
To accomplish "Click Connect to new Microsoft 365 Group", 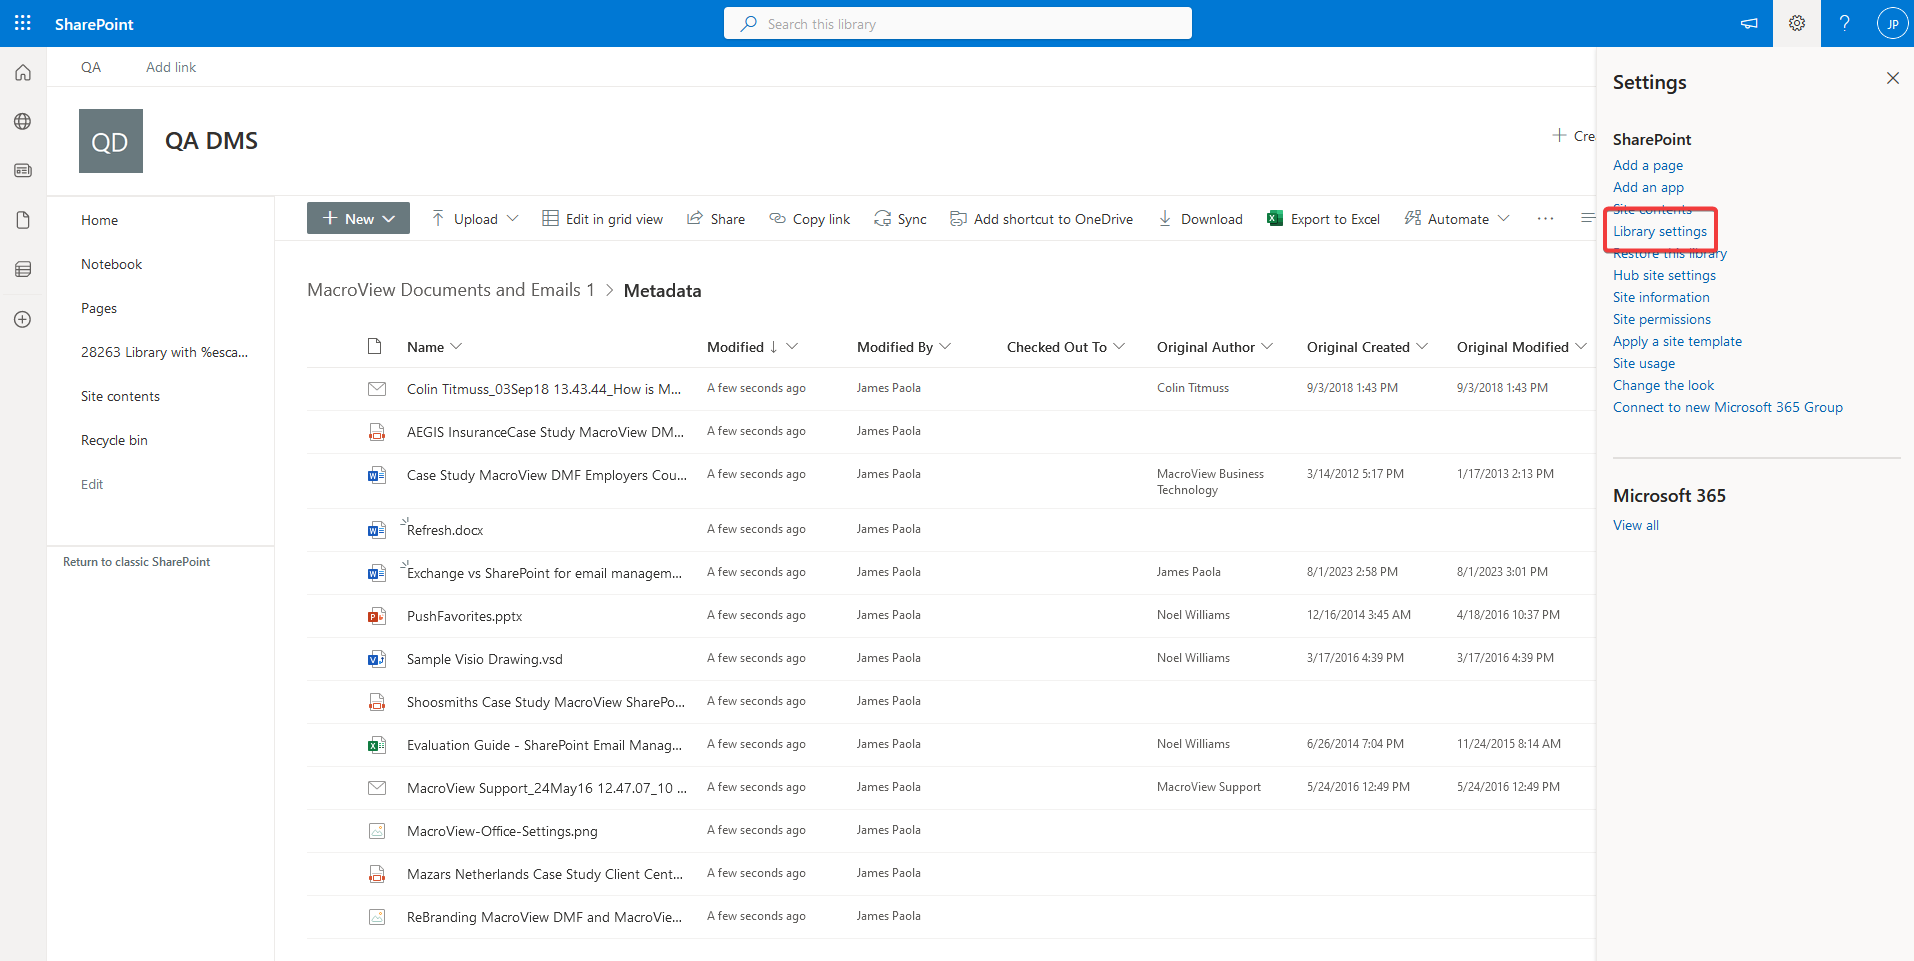I will click(x=1728, y=407).
